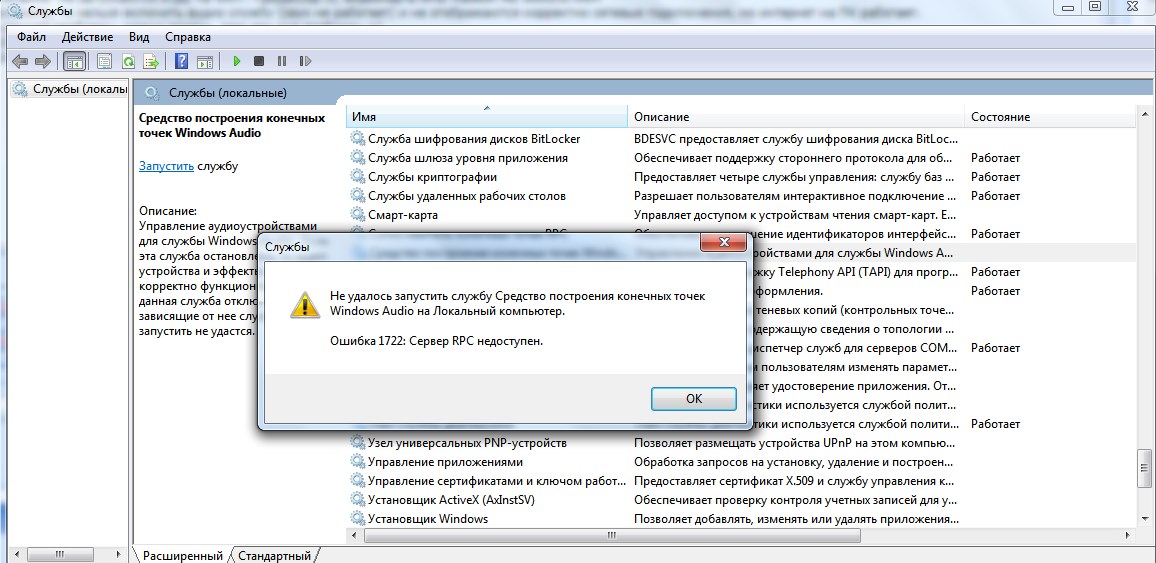Click the Back arrow toolbar icon

click(19, 61)
